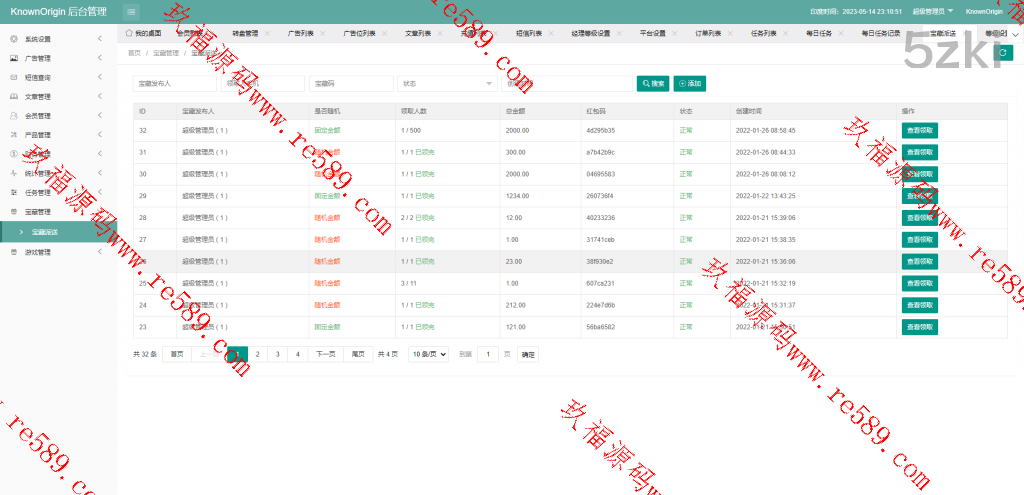1024x495 pixels.
Task: Open the 状态 filter dropdown
Action: 446,83
